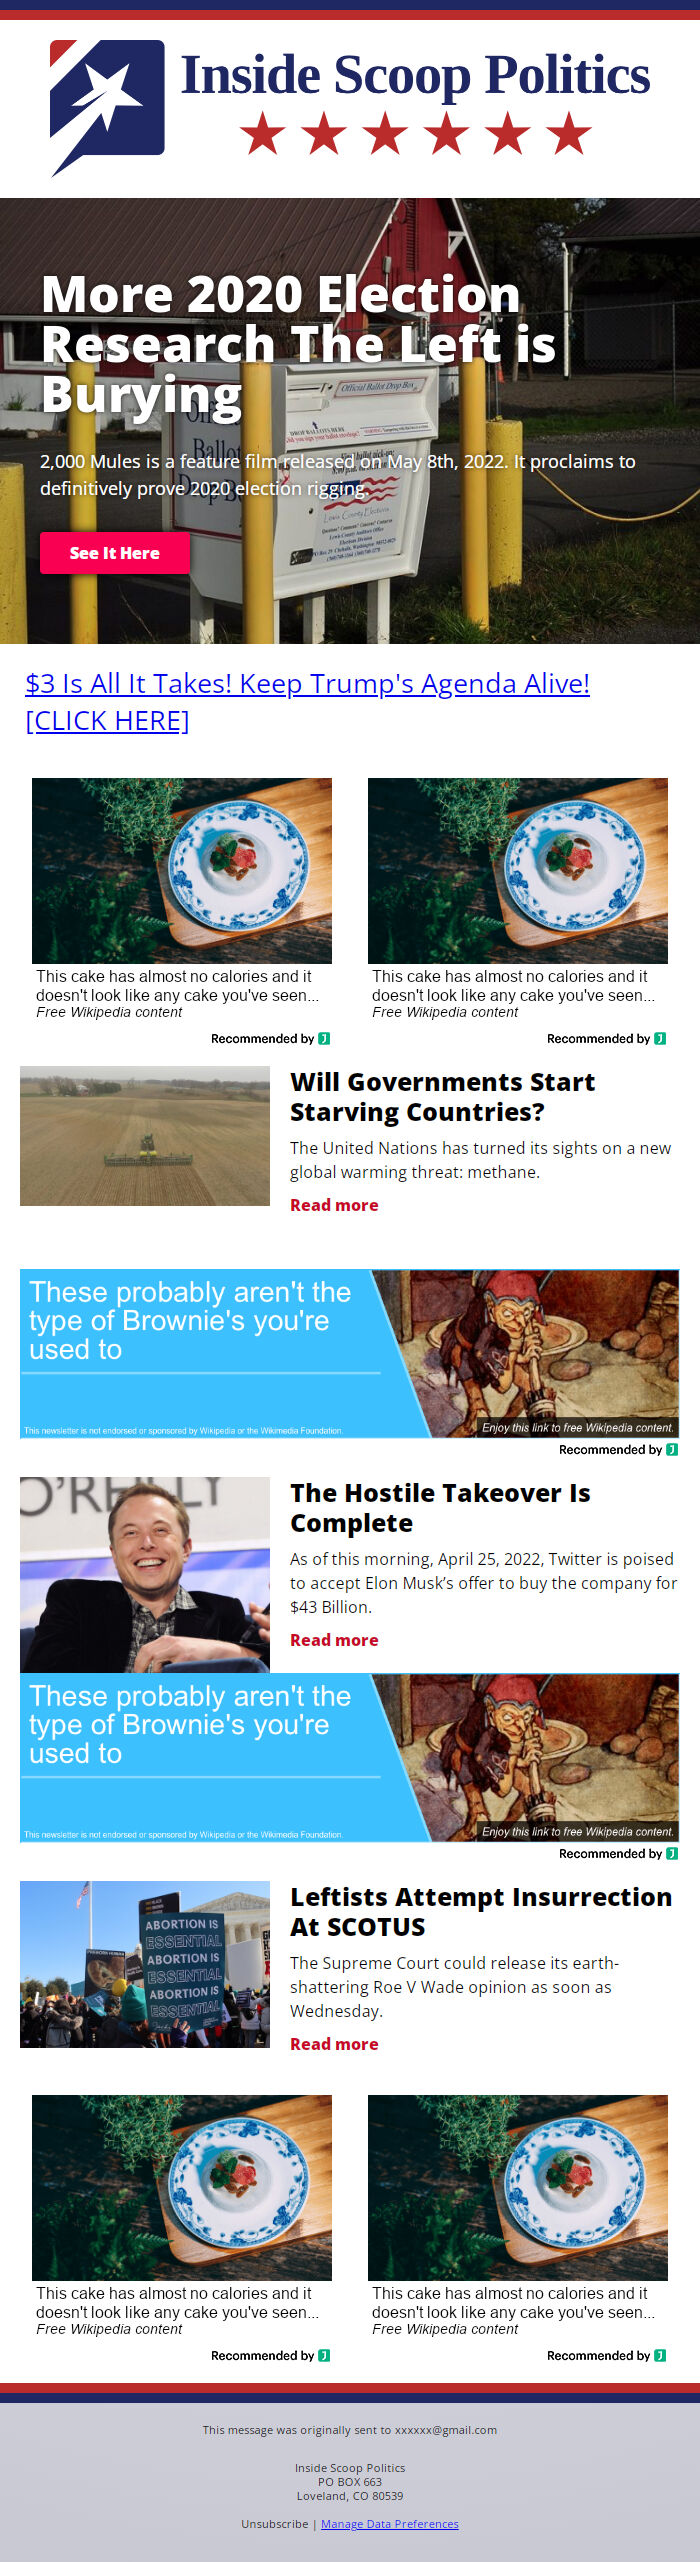Open the Elon Musk photo thumbnail
This screenshot has height=2562, width=700.
(145, 1575)
